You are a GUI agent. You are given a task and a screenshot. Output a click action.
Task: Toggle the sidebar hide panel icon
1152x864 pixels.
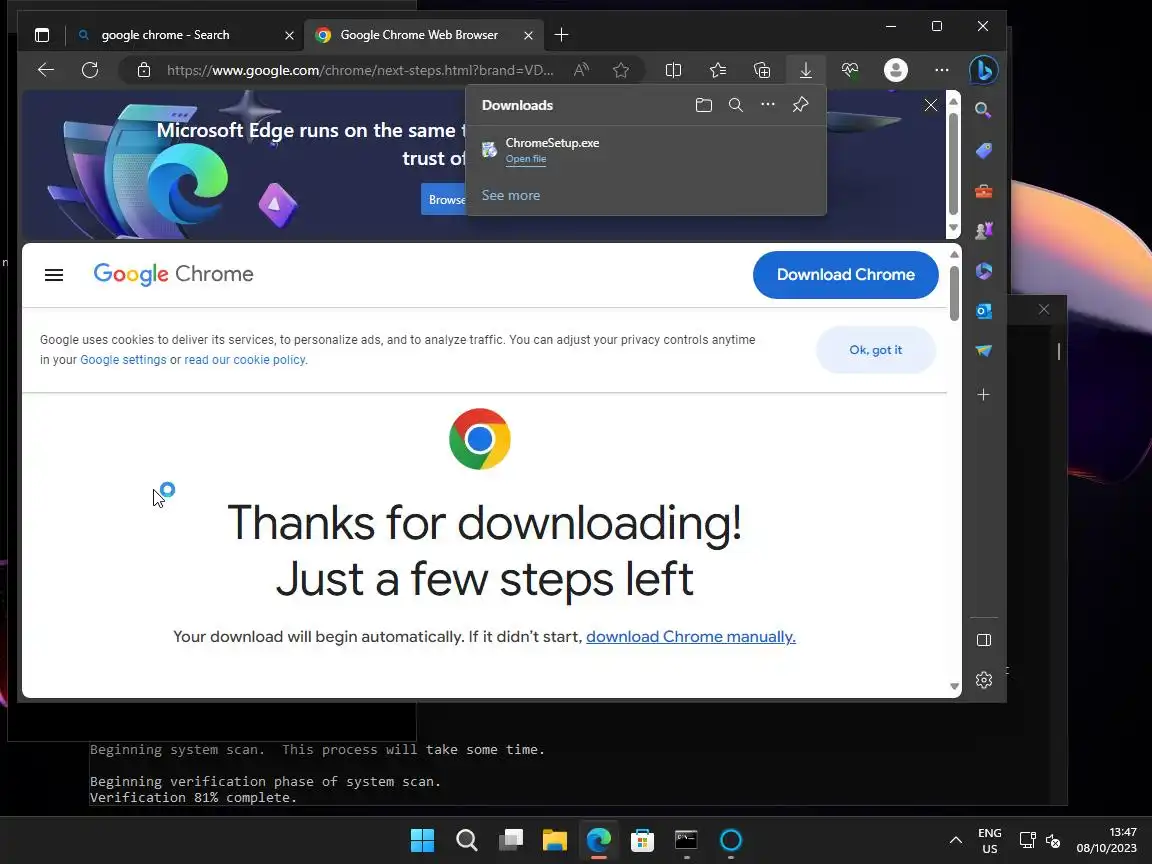click(984, 640)
